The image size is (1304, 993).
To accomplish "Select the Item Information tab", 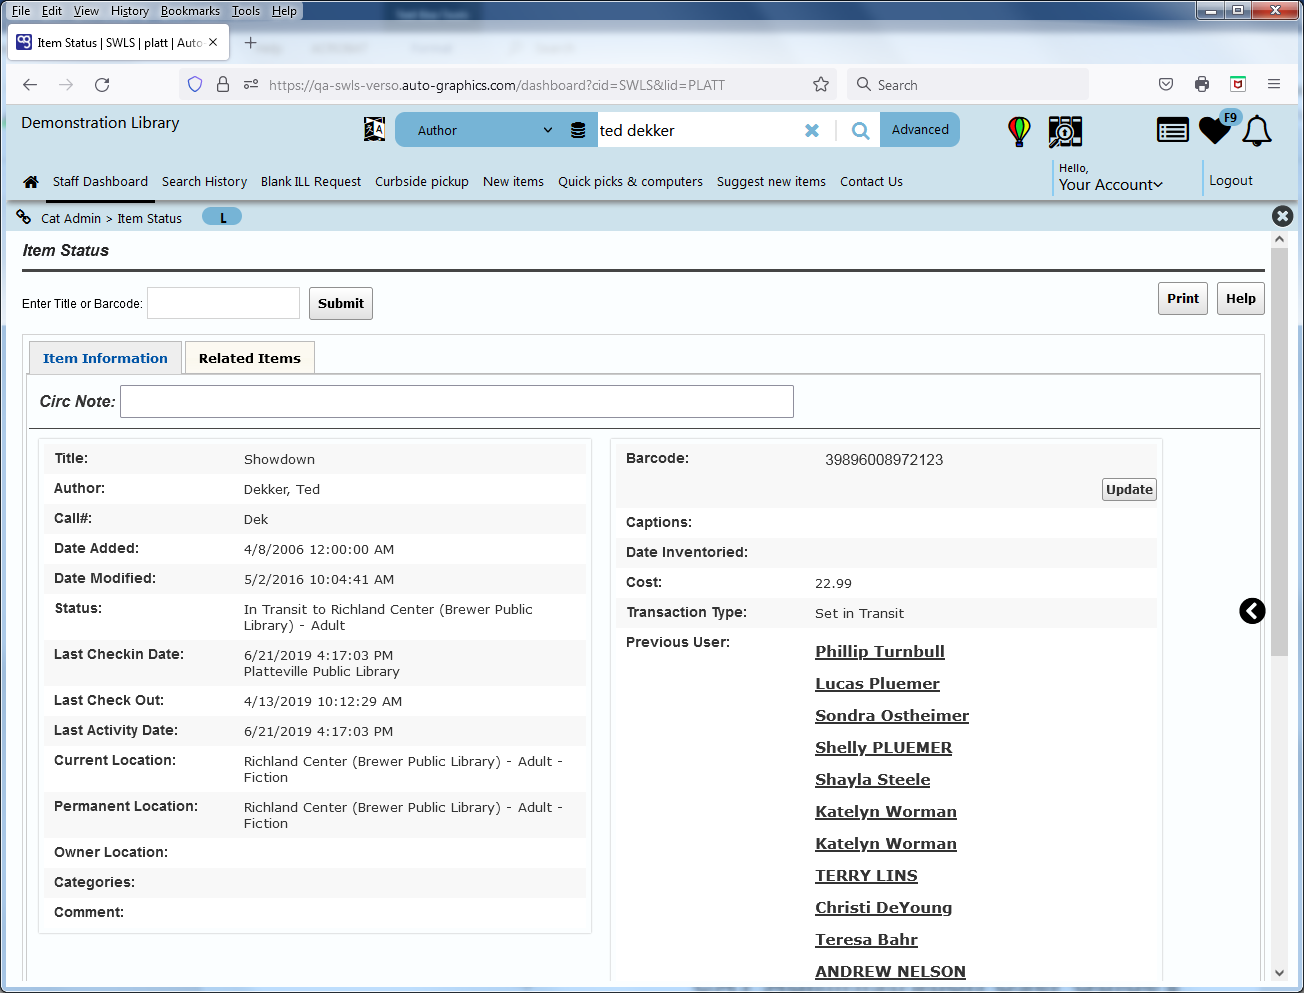I will [x=105, y=358].
